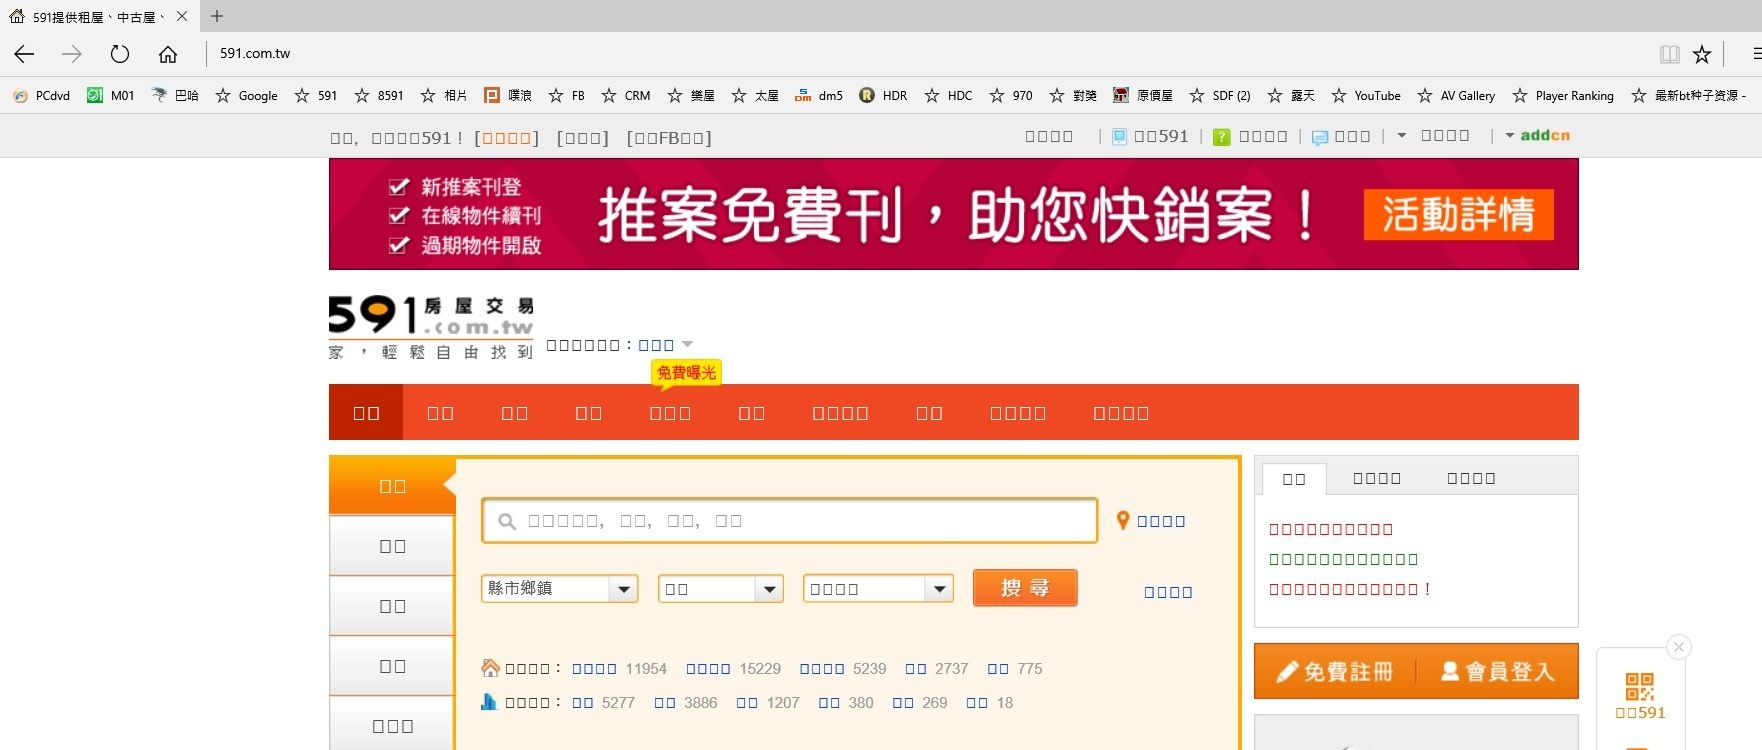The height and width of the screenshot is (750, 1762).
Task: Add this page to favorites star
Action: (x=1702, y=54)
